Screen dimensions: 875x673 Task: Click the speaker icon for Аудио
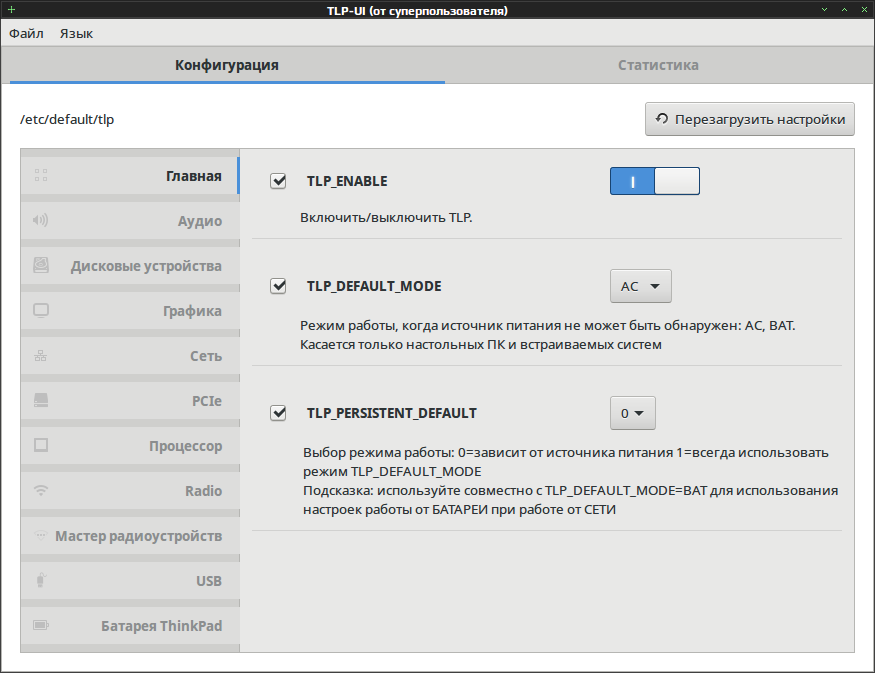point(41,220)
